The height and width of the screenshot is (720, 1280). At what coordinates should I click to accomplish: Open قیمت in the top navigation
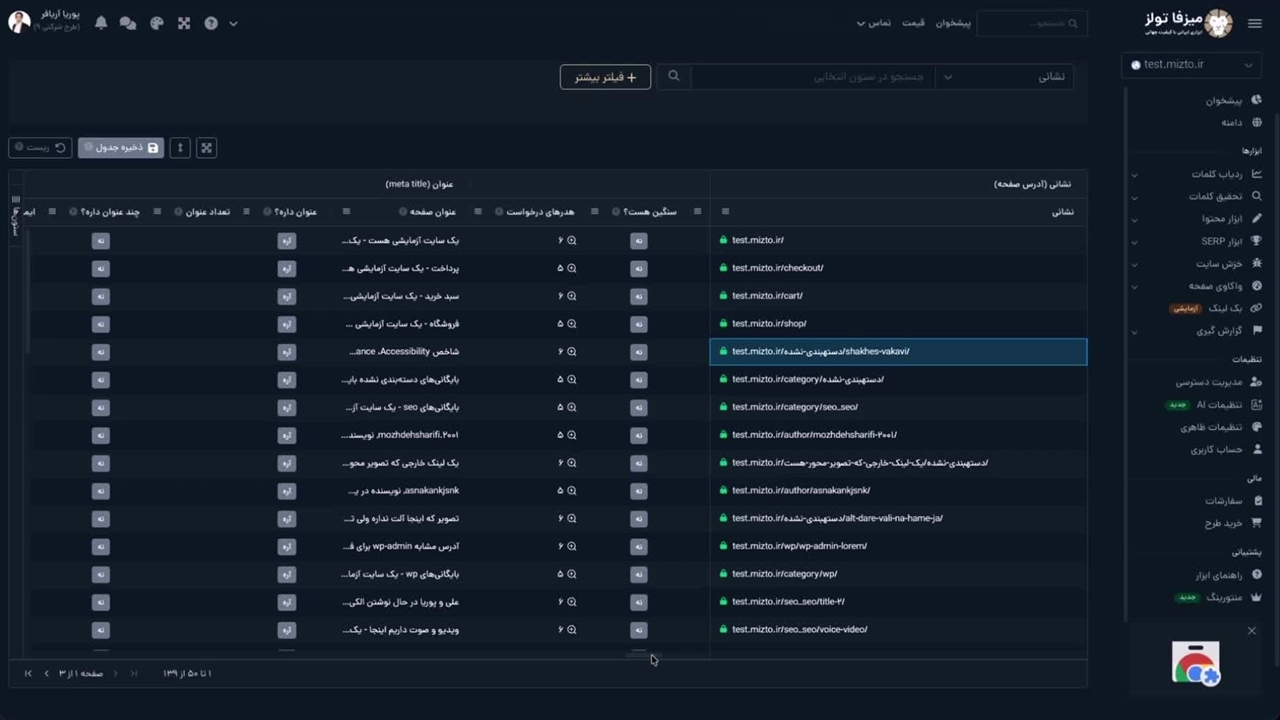coord(913,23)
